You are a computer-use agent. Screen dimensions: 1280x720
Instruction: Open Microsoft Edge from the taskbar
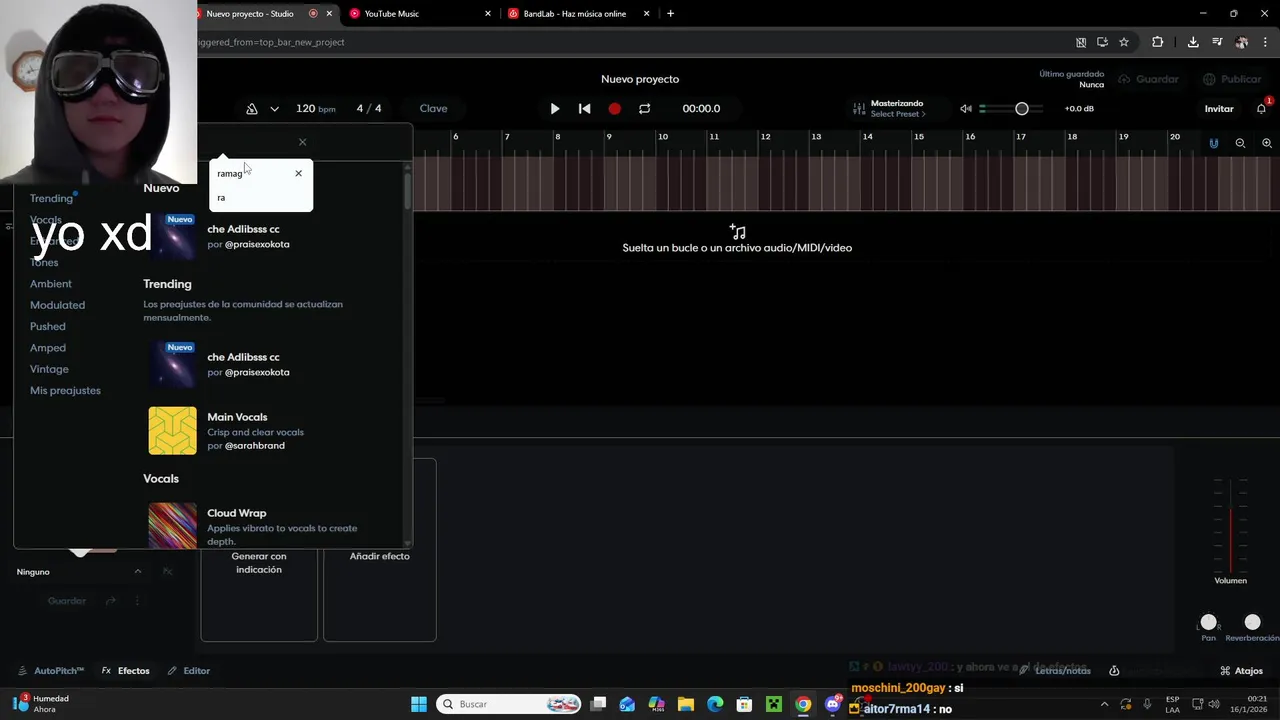click(x=715, y=704)
